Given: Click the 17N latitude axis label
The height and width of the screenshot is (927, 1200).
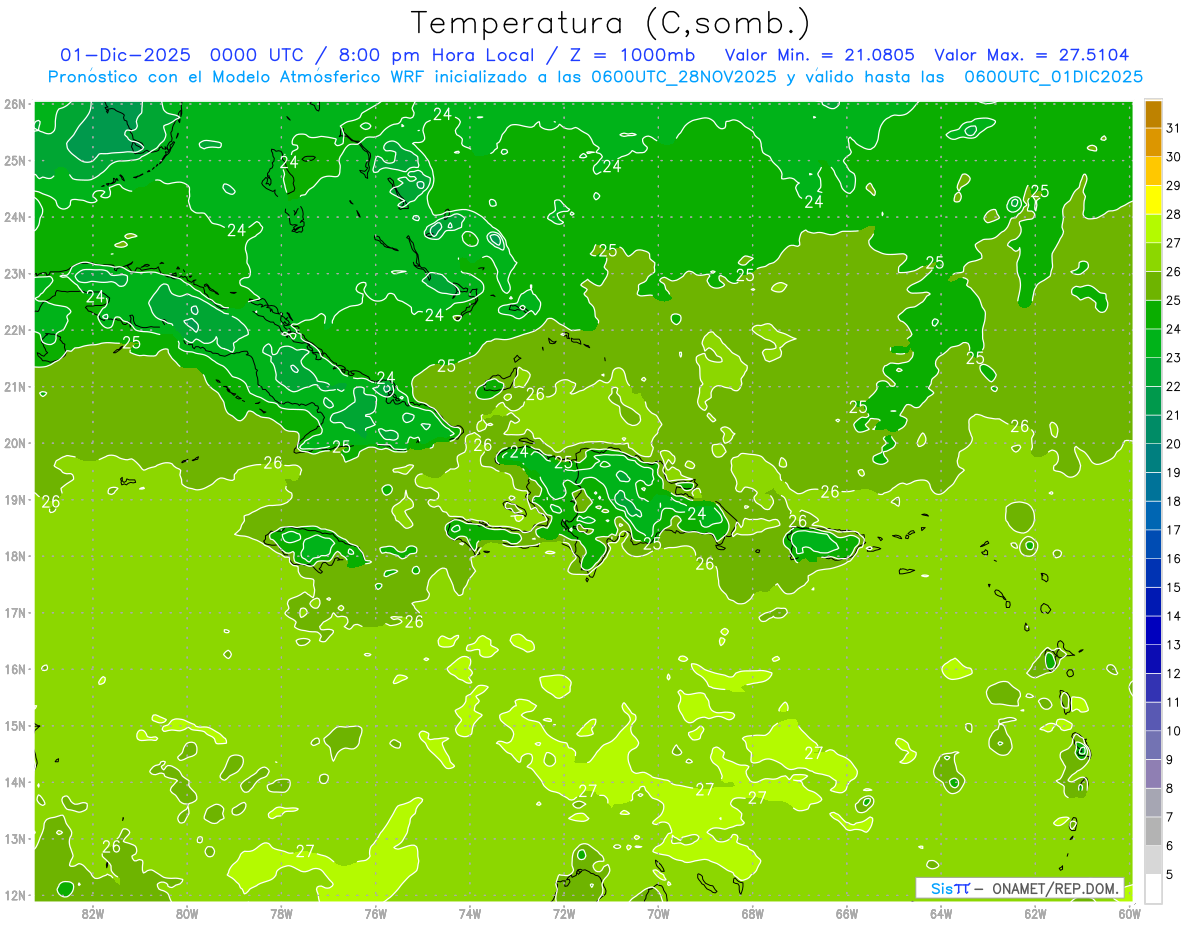Looking at the screenshot, I should pyautogui.click(x=14, y=613).
